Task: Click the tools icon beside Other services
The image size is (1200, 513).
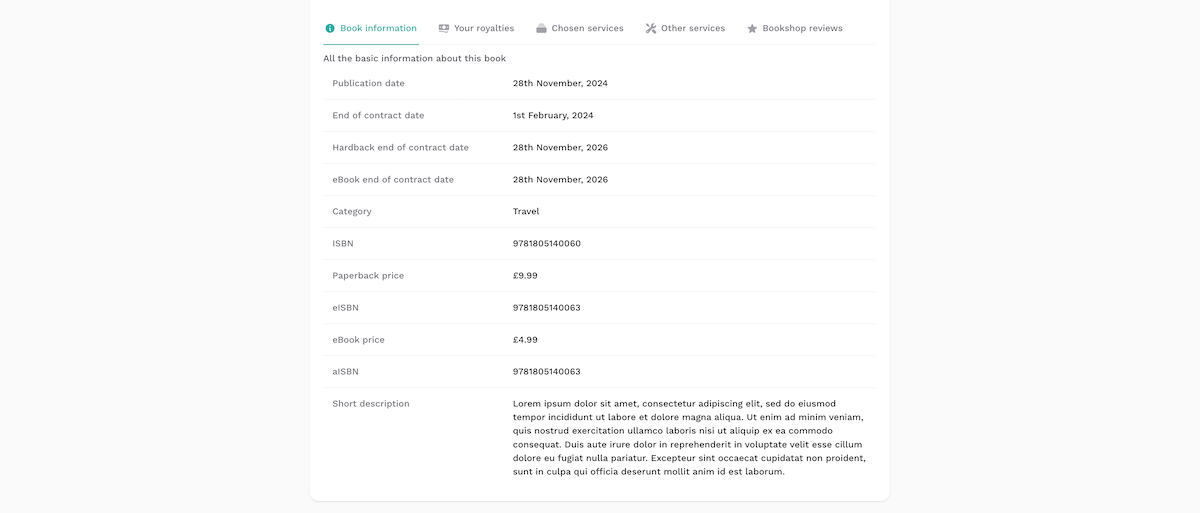Action: click(x=651, y=28)
